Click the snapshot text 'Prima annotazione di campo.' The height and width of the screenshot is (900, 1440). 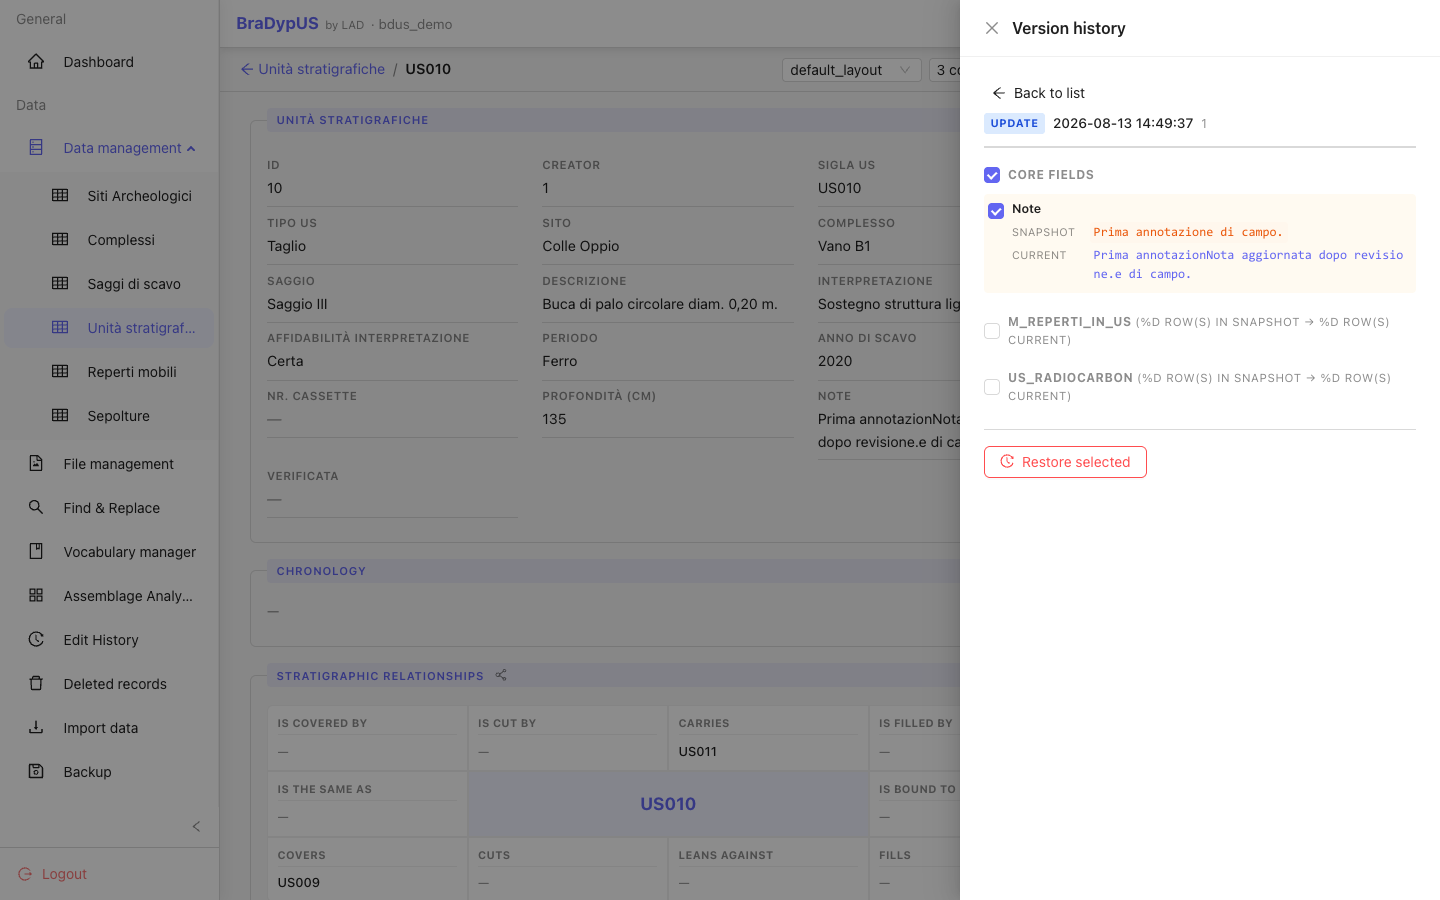click(1187, 232)
